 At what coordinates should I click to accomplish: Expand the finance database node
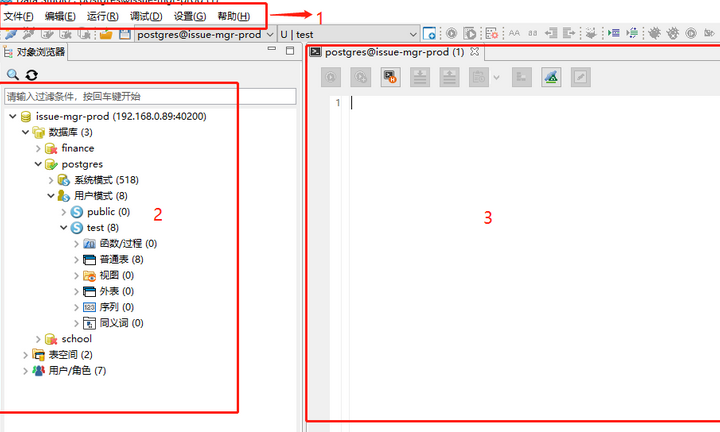[38, 148]
